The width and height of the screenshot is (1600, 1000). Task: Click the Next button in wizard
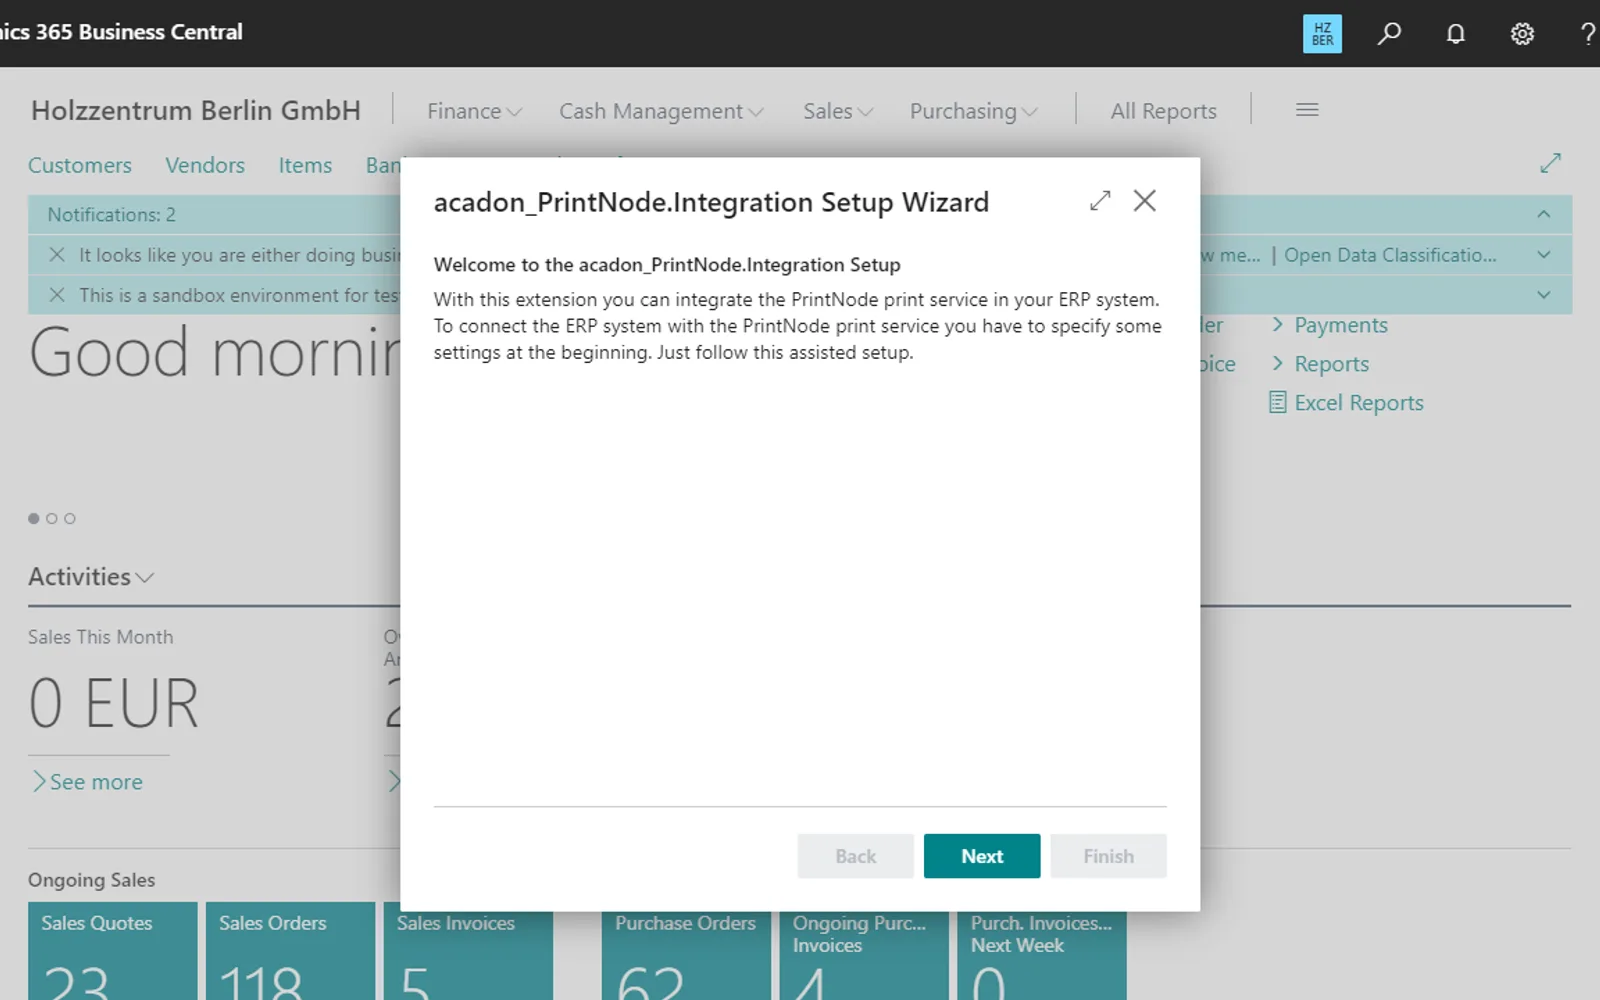click(982, 856)
